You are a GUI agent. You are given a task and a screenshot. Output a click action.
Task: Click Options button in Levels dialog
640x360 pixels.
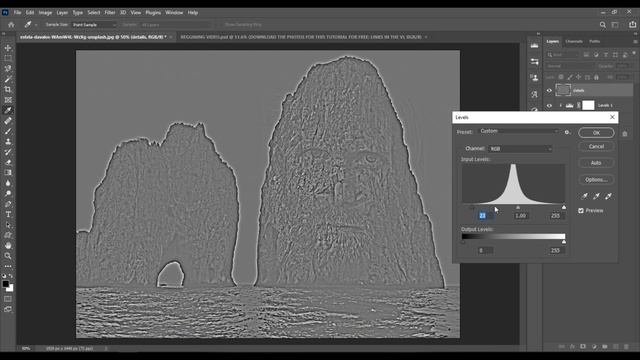coord(596,180)
